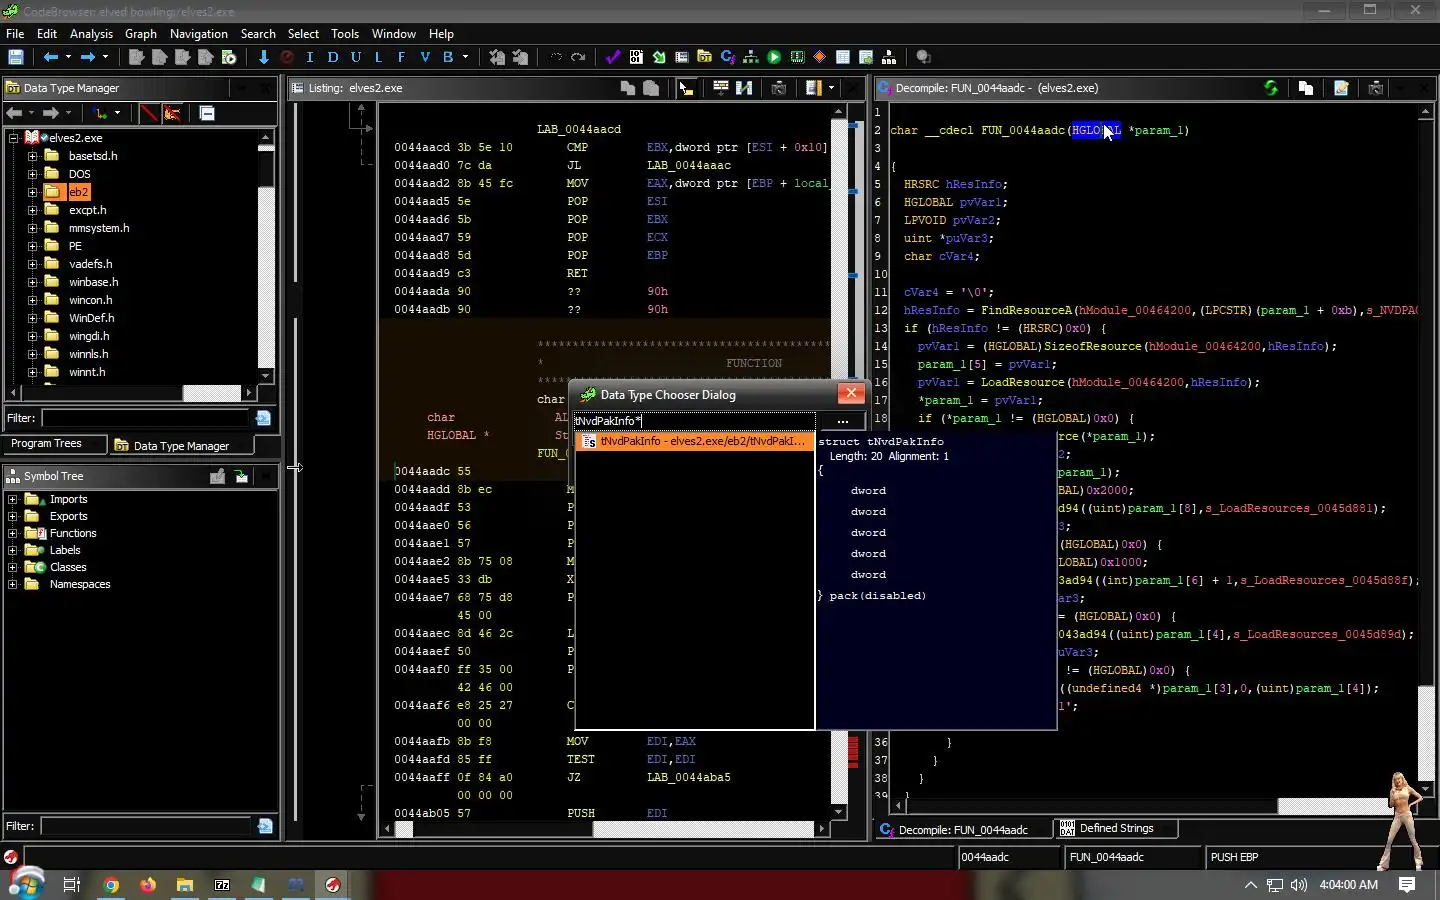Open Data Type Manager toolbar icon

[705, 57]
